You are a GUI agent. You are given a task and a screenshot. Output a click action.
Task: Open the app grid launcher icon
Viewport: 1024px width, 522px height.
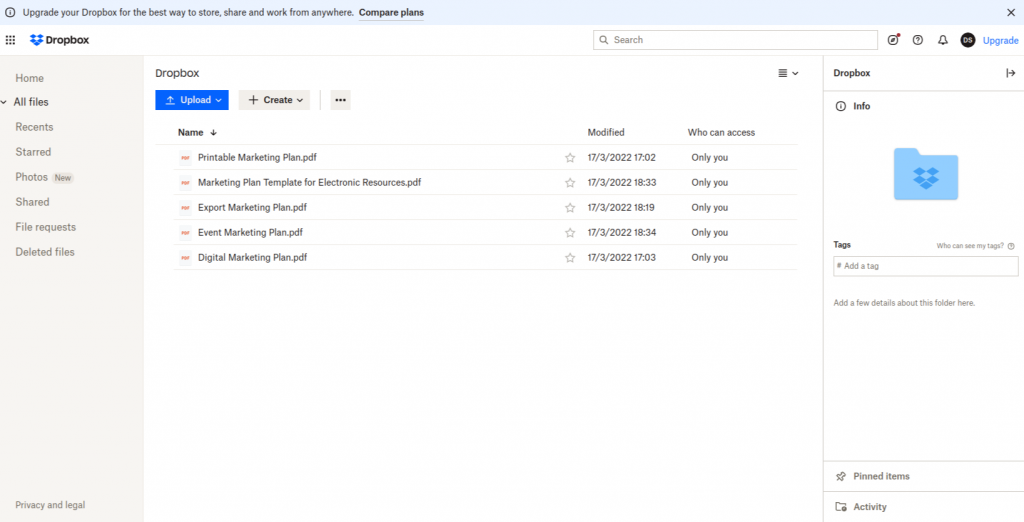(10, 40)
